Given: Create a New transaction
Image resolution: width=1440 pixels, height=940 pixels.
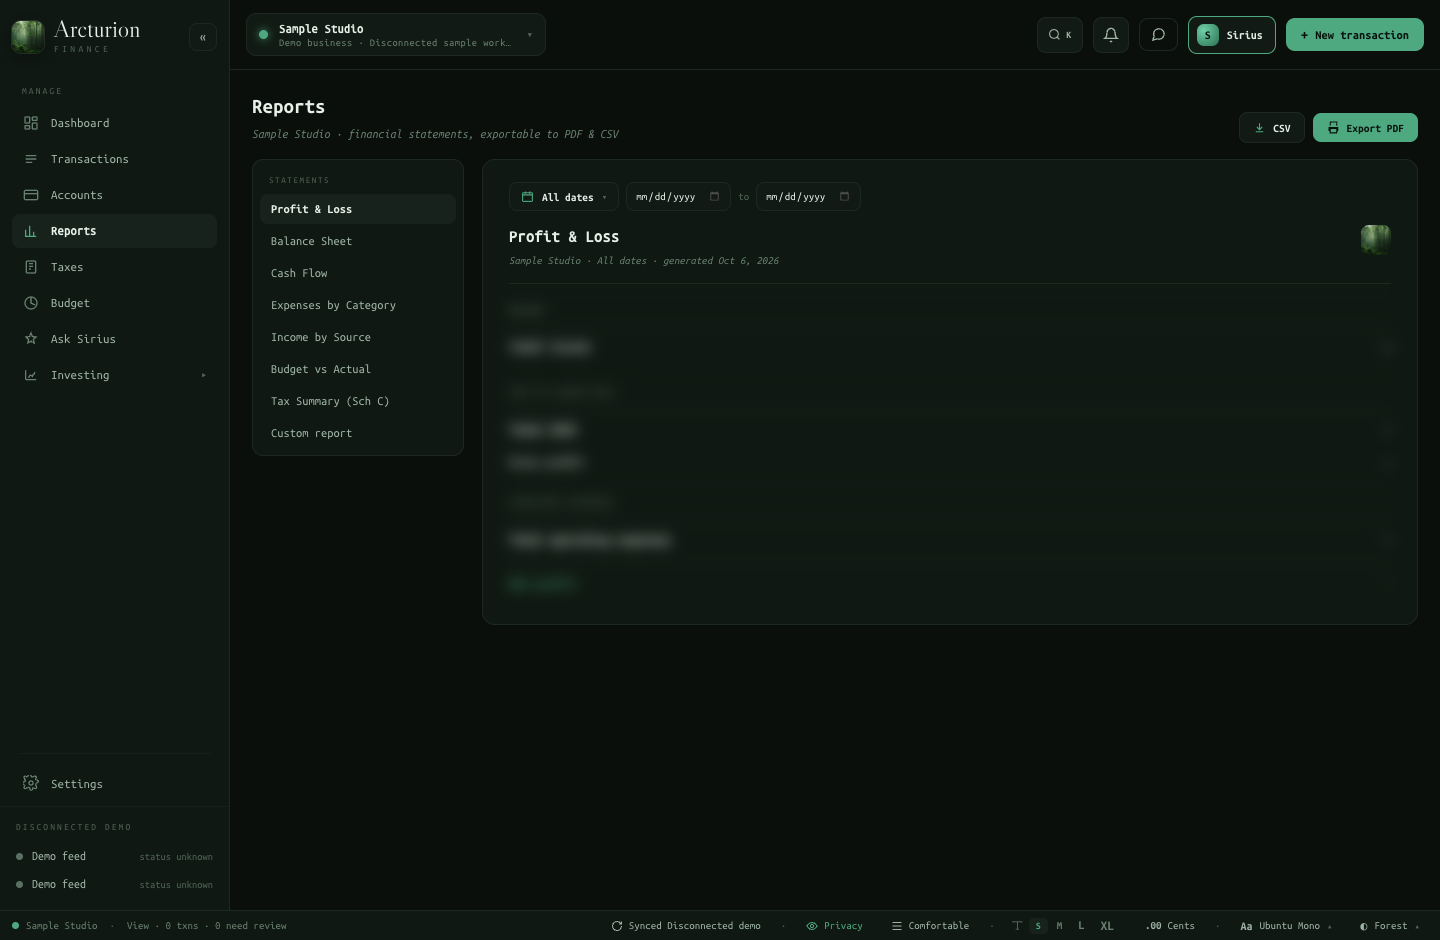Looking at the screenshot, I should (x=1355, y=35).
